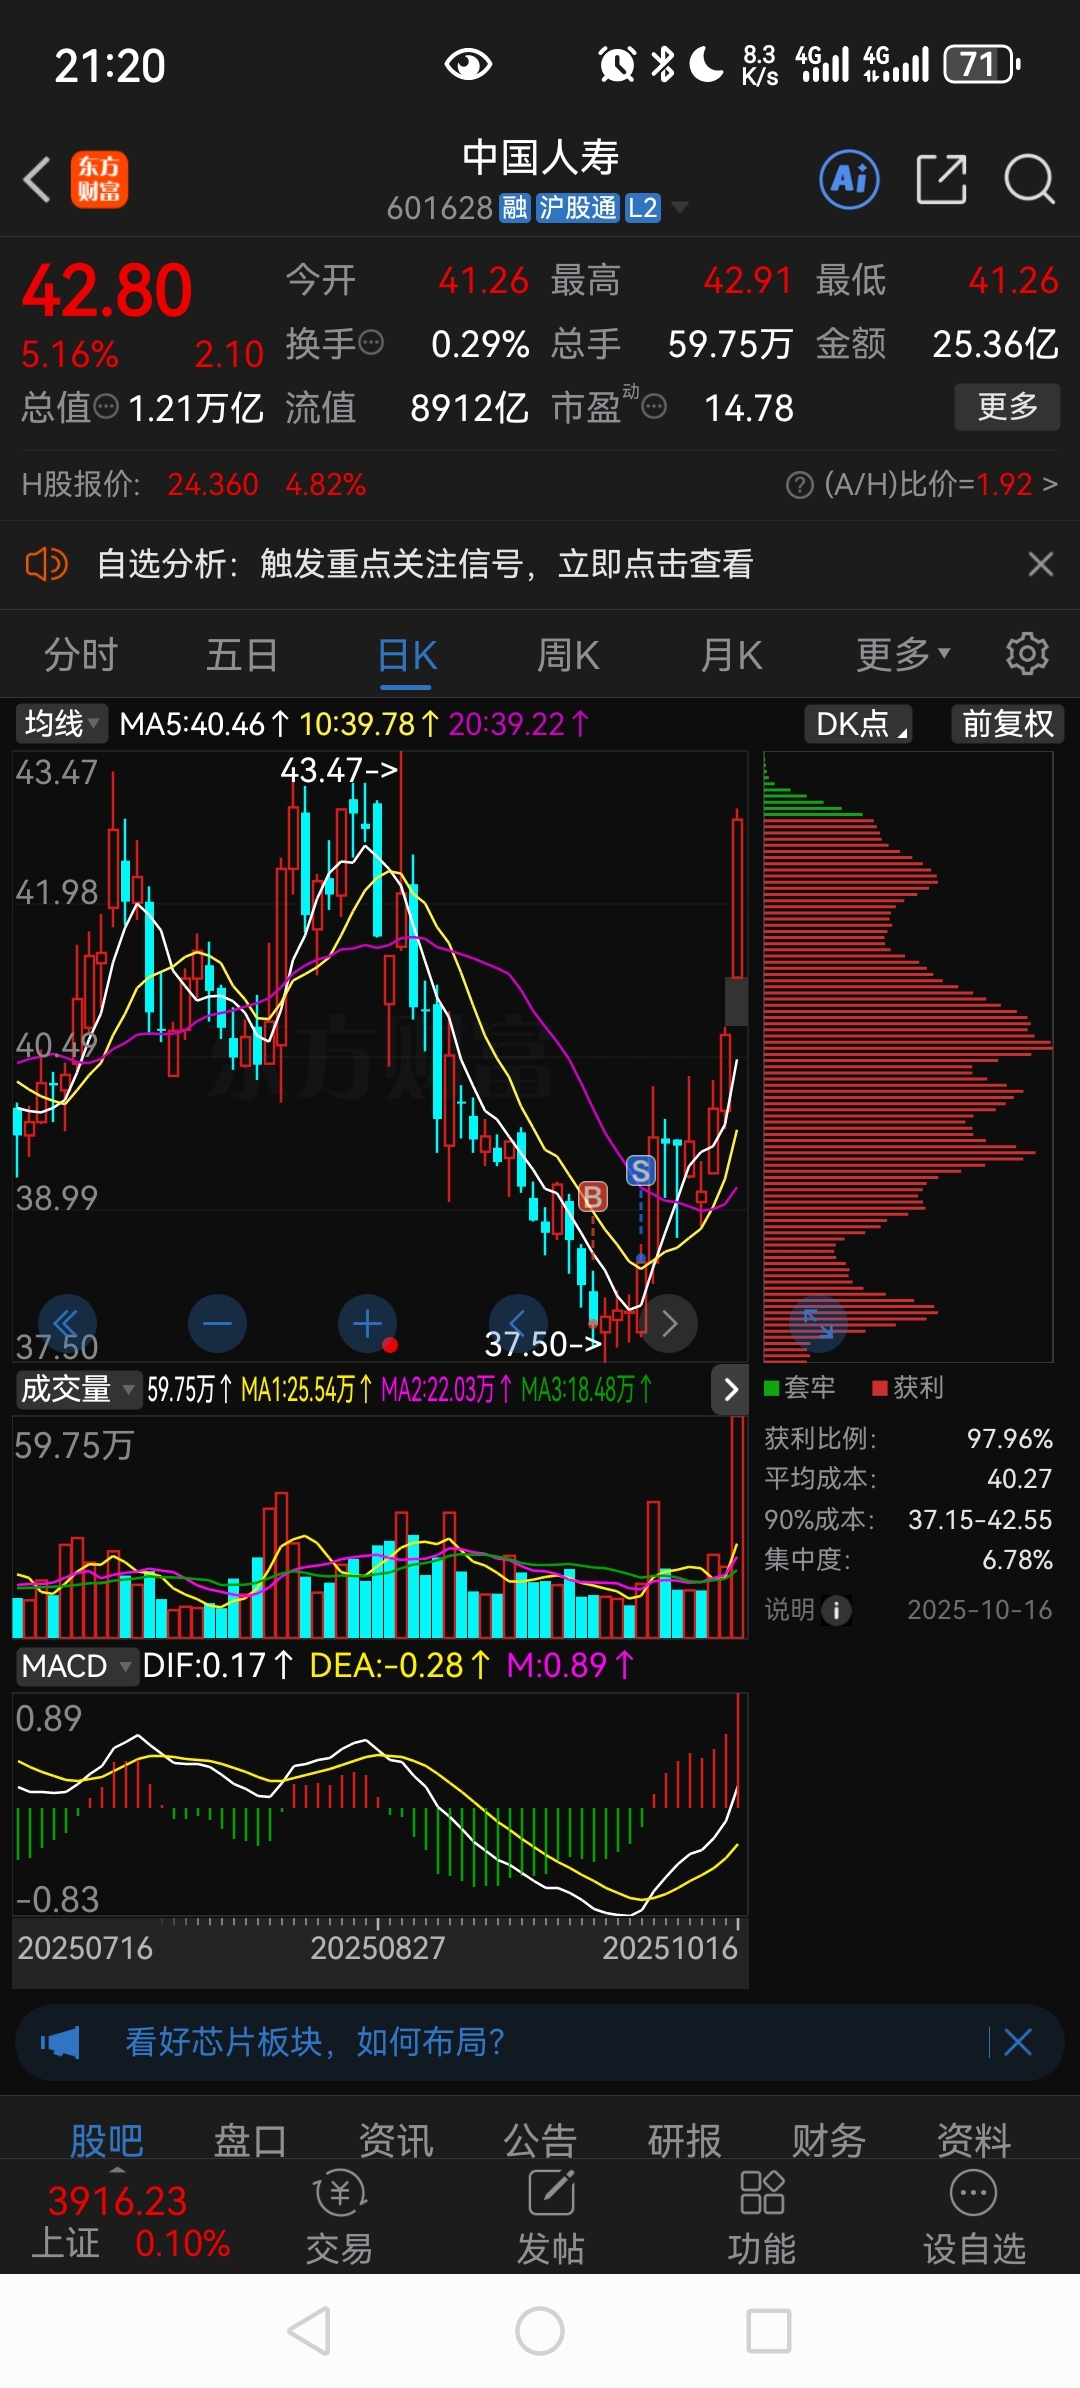This screenshot has width=1080, height=2388.
Task: Open the 资料 tab
Action: click(x=974, y=2141)
